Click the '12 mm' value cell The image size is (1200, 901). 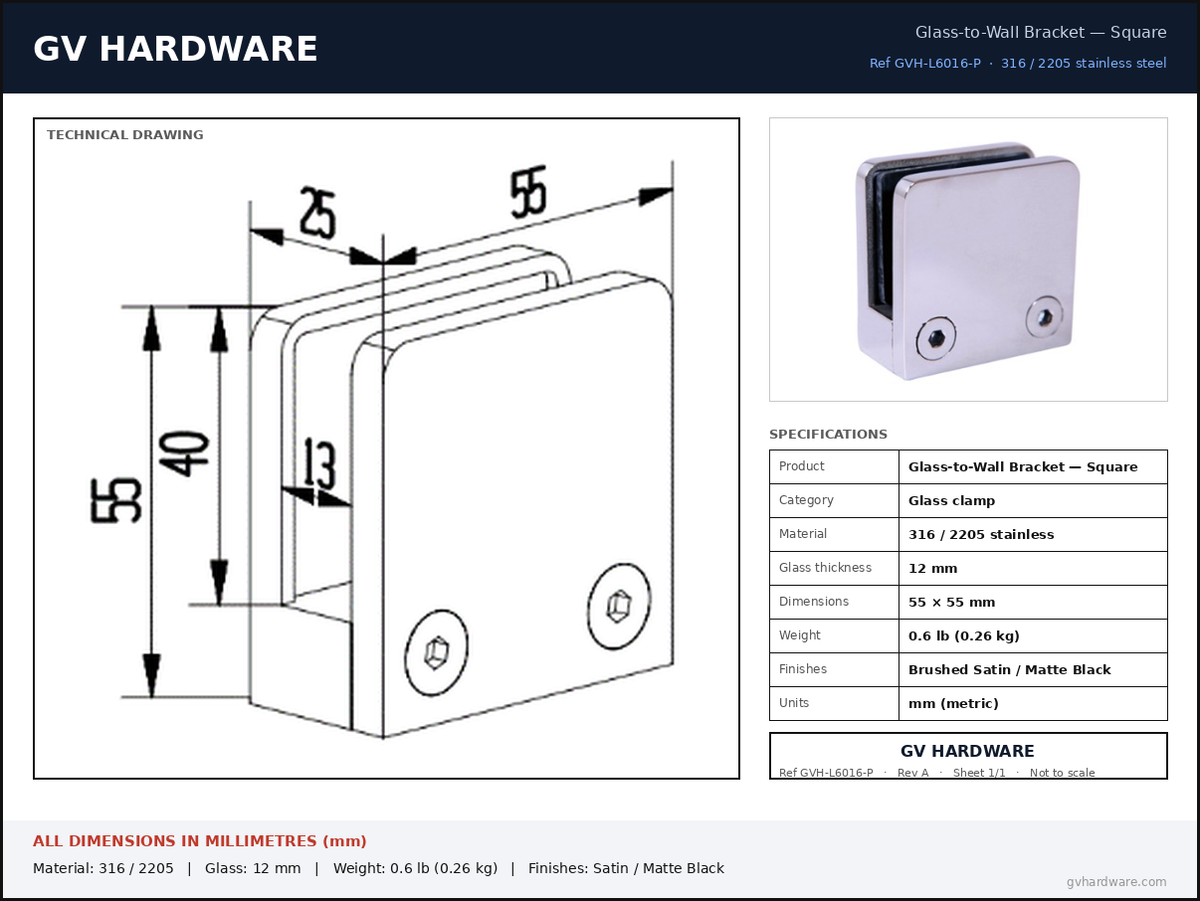pos(1033,568)
